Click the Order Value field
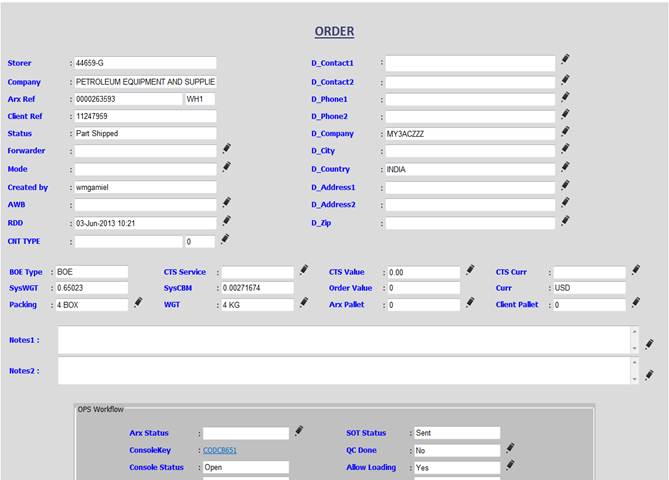The height and width of the screenshot is (480, 669). tap(424, 288)
